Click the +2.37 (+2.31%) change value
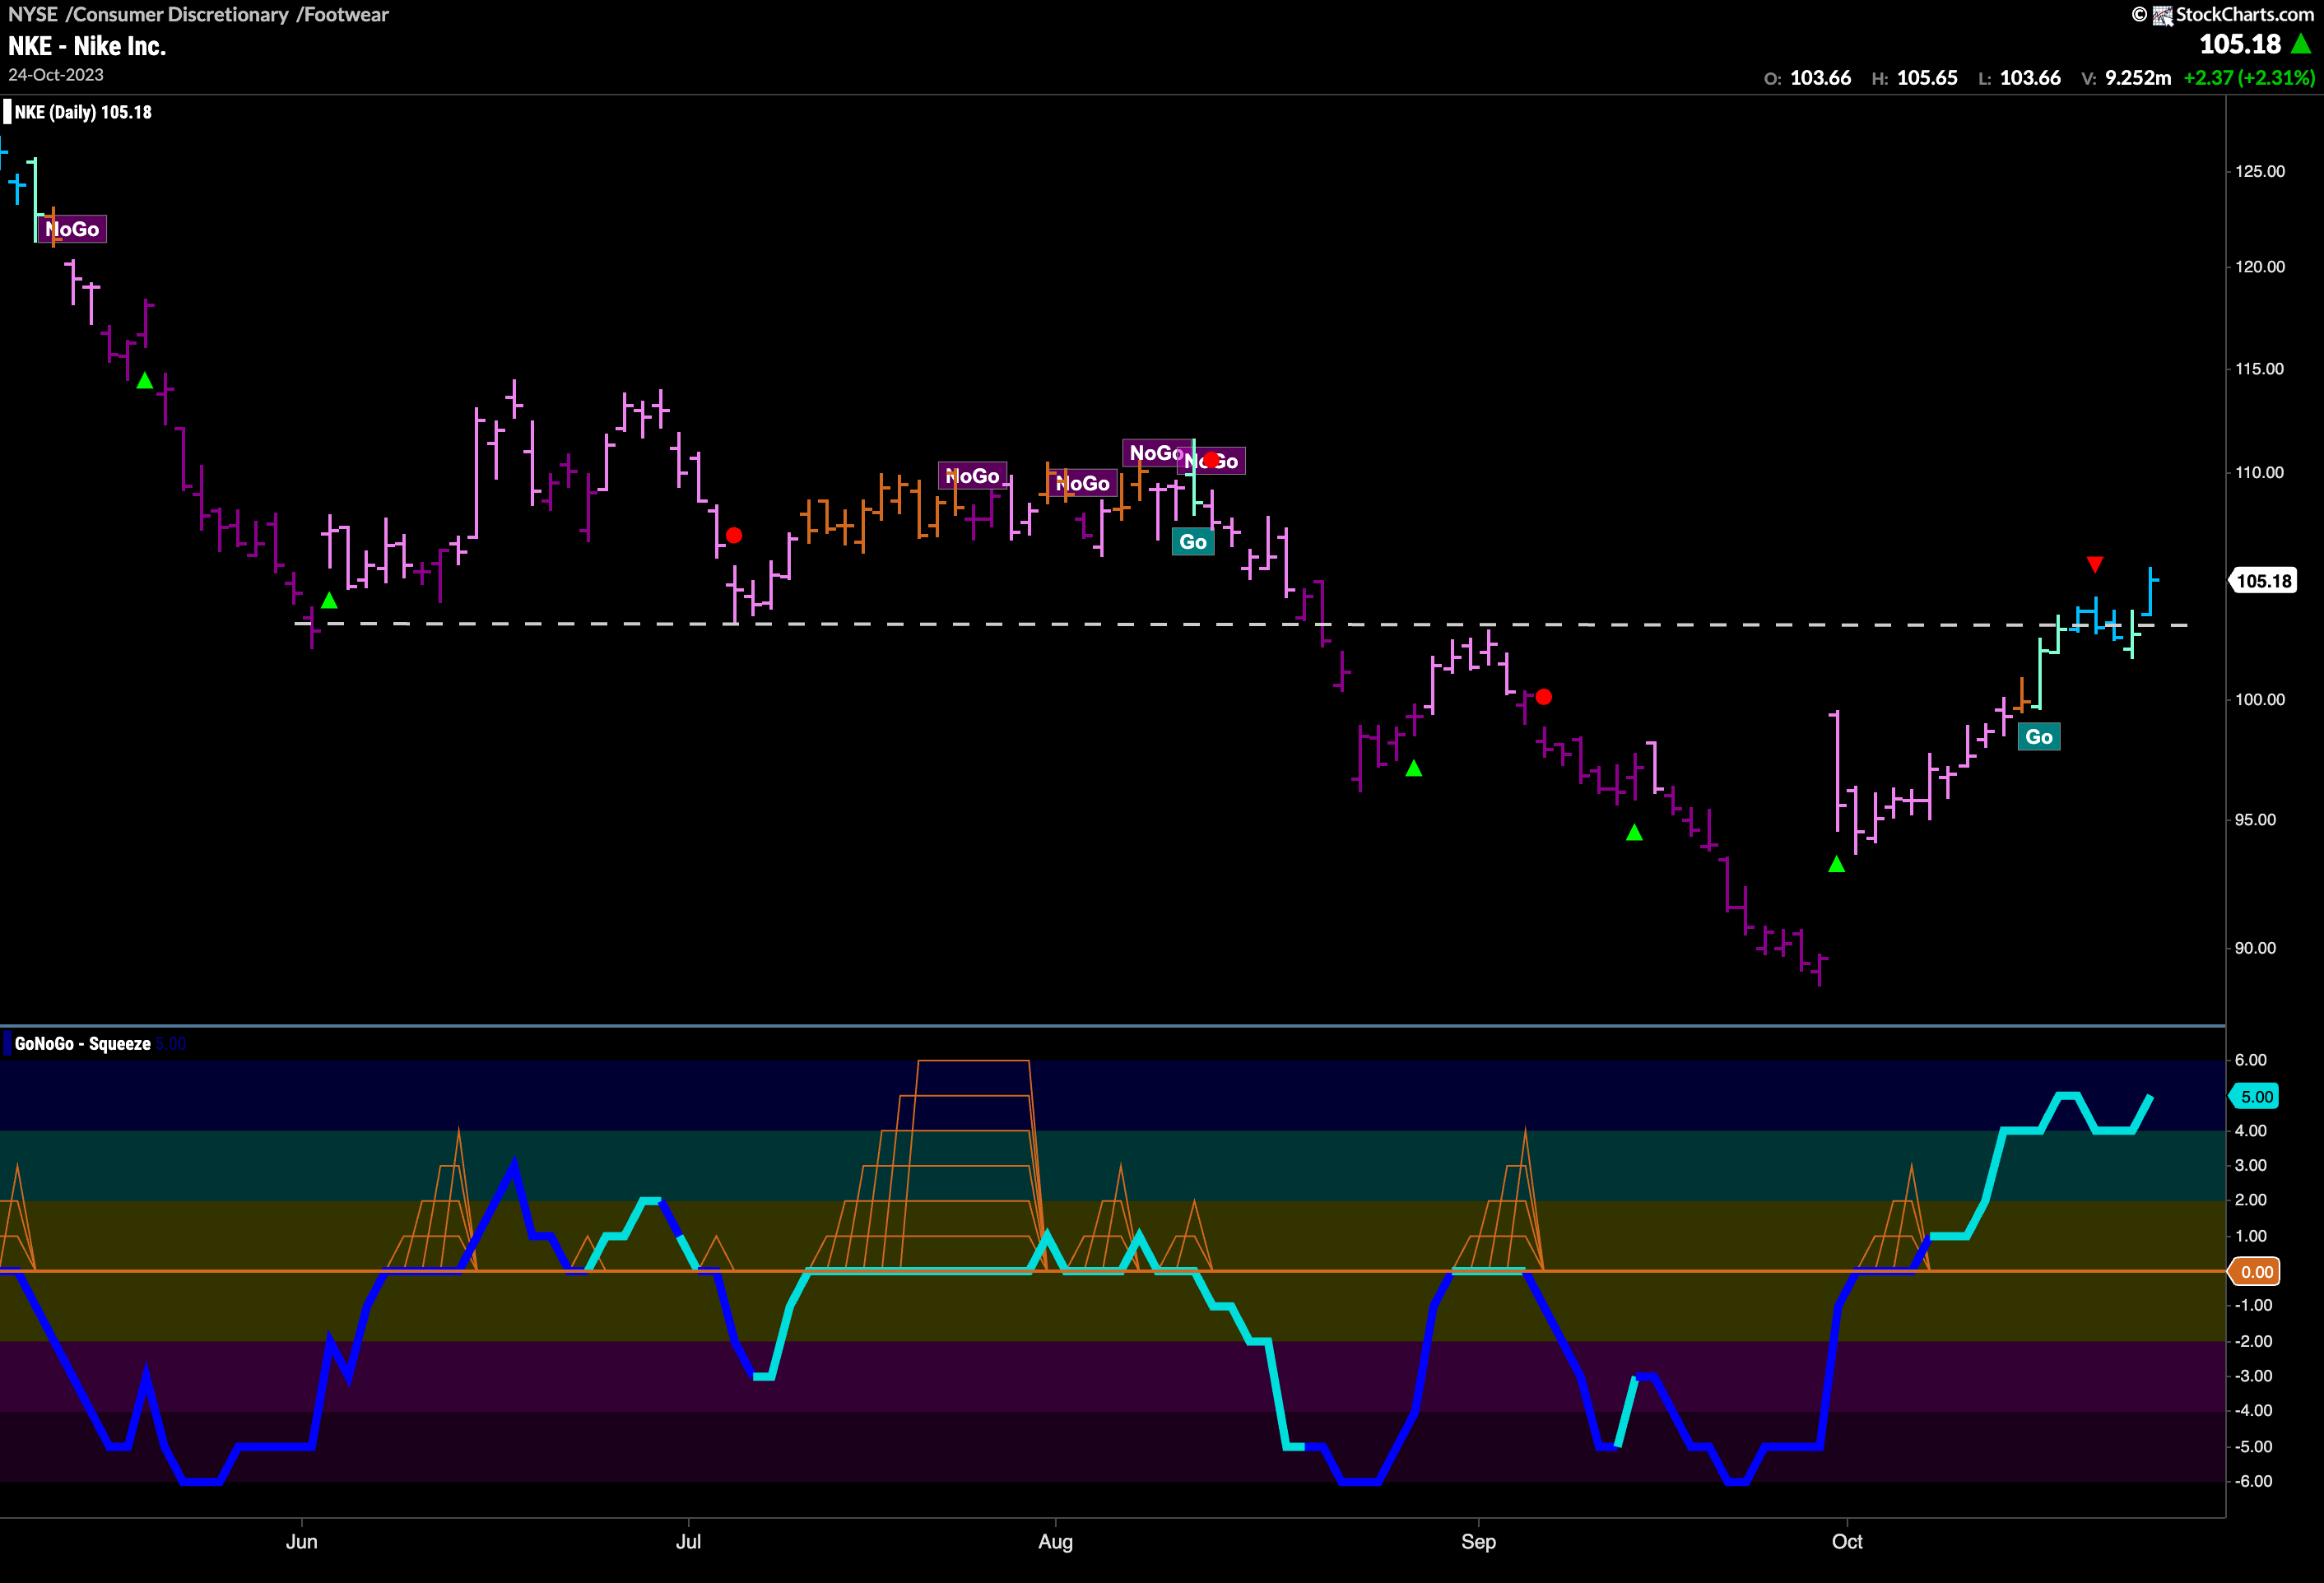Viewport: 2324px width, 1583px height. click(x=2249, y=78)
